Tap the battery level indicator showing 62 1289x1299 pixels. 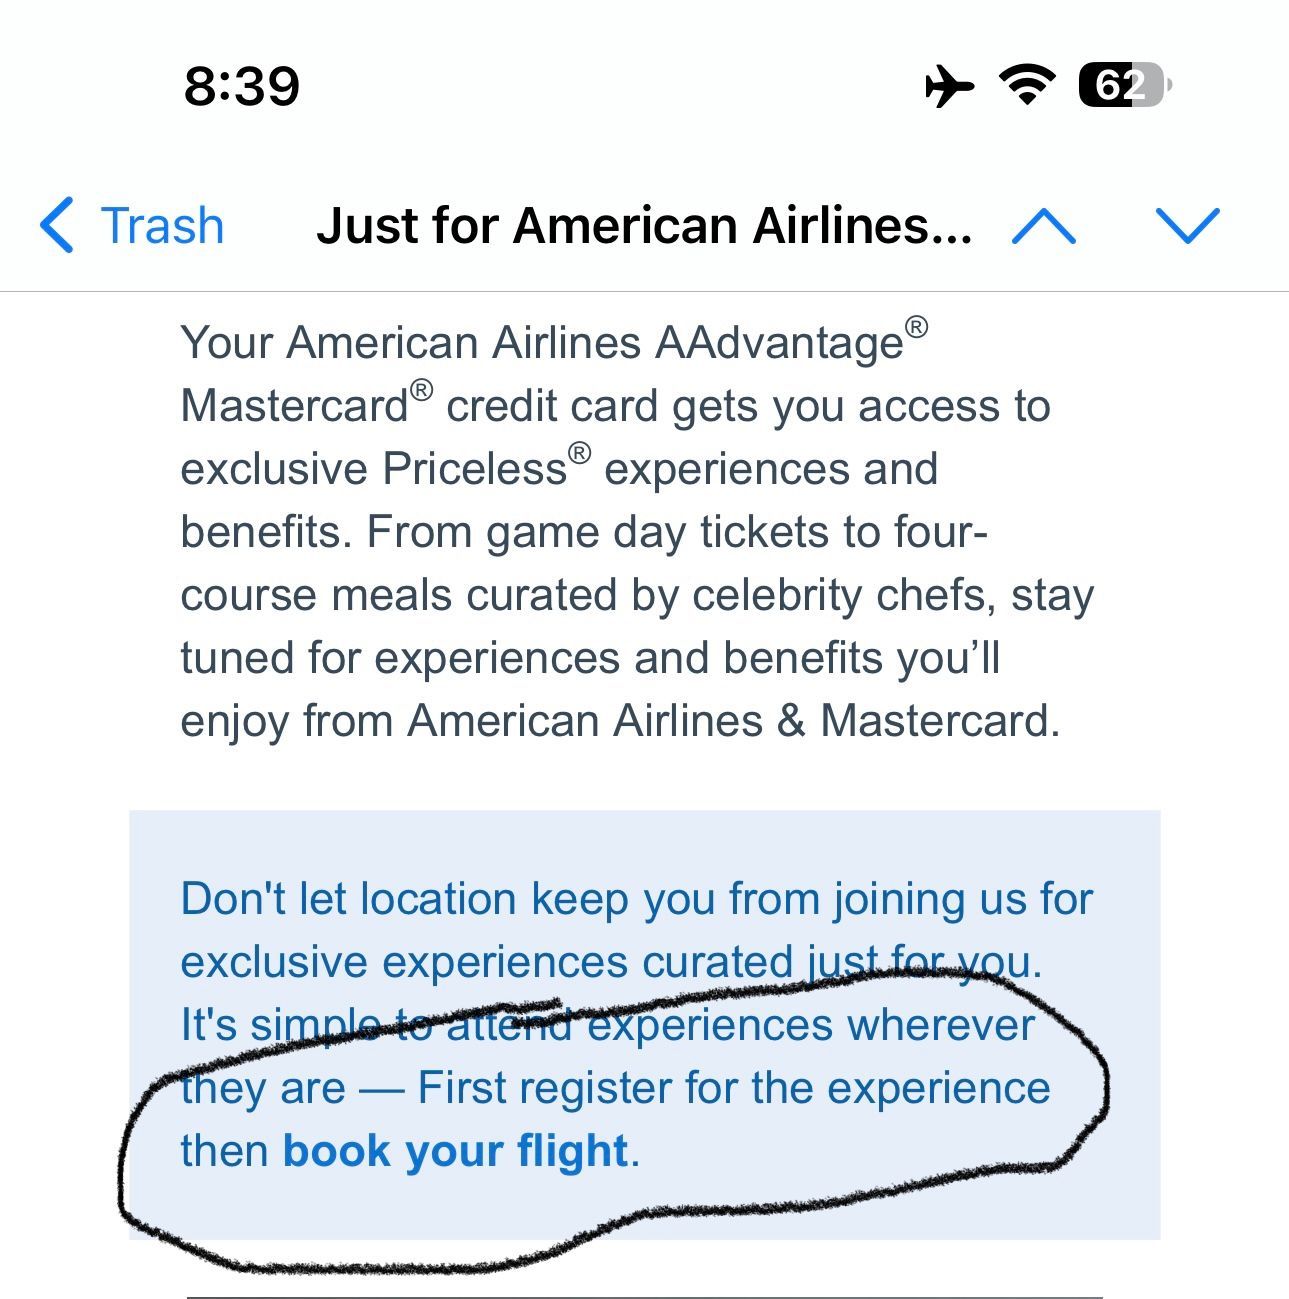tap(1124, 85)
